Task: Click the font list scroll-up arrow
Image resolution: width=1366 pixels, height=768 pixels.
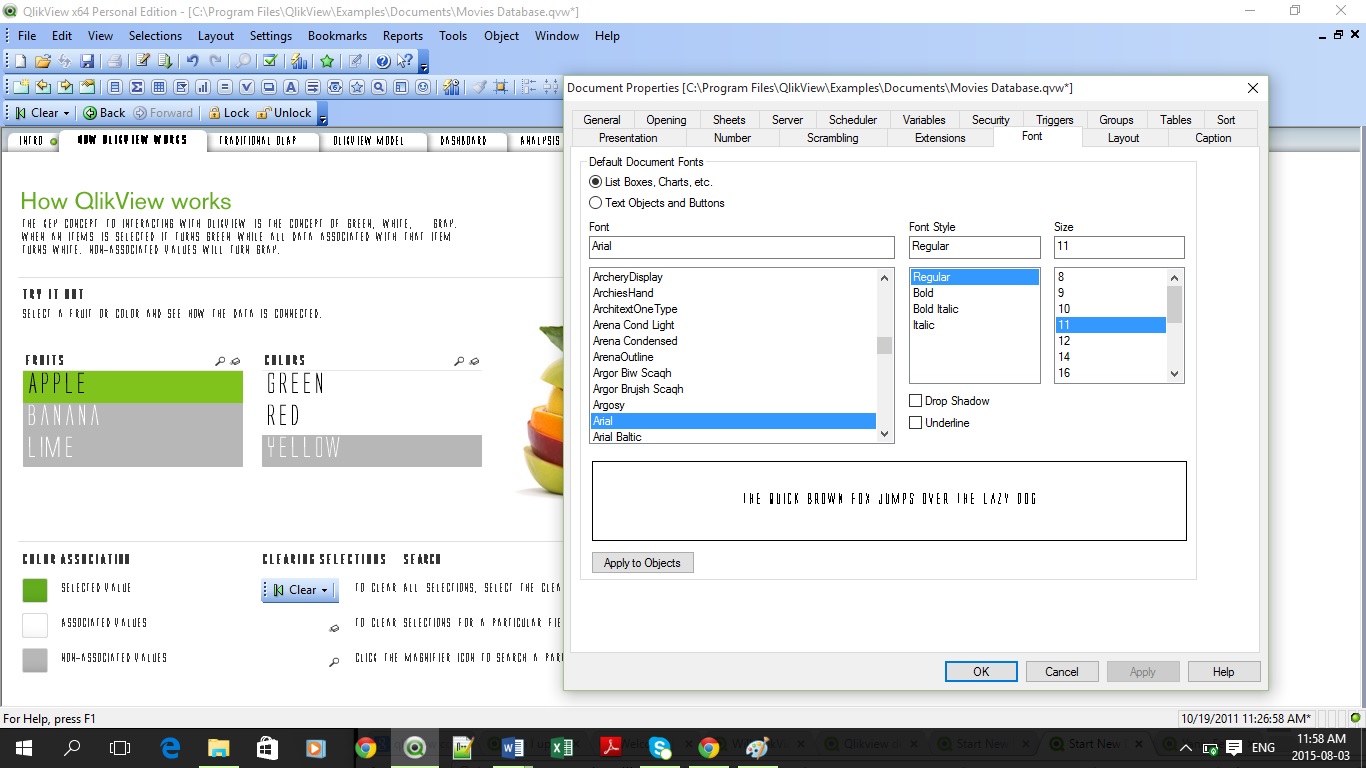Action: pyautogui.click(x=885, y=277)
